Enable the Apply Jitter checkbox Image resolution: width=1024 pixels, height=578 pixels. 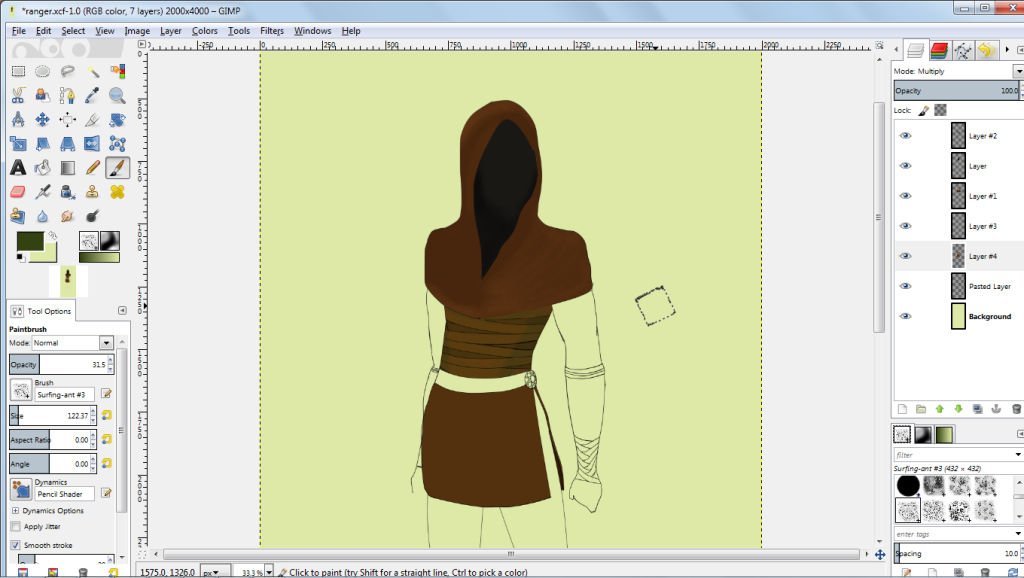pyautogui.click(x=15, y=526)
